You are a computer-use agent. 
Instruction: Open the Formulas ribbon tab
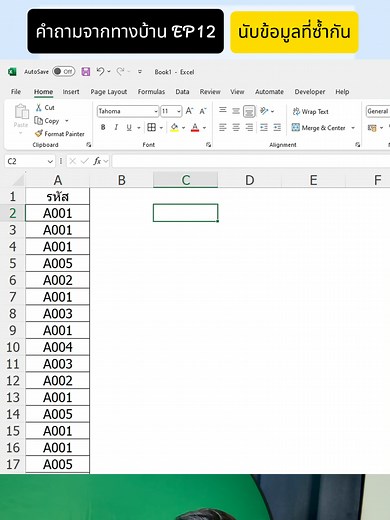[151, 92]
